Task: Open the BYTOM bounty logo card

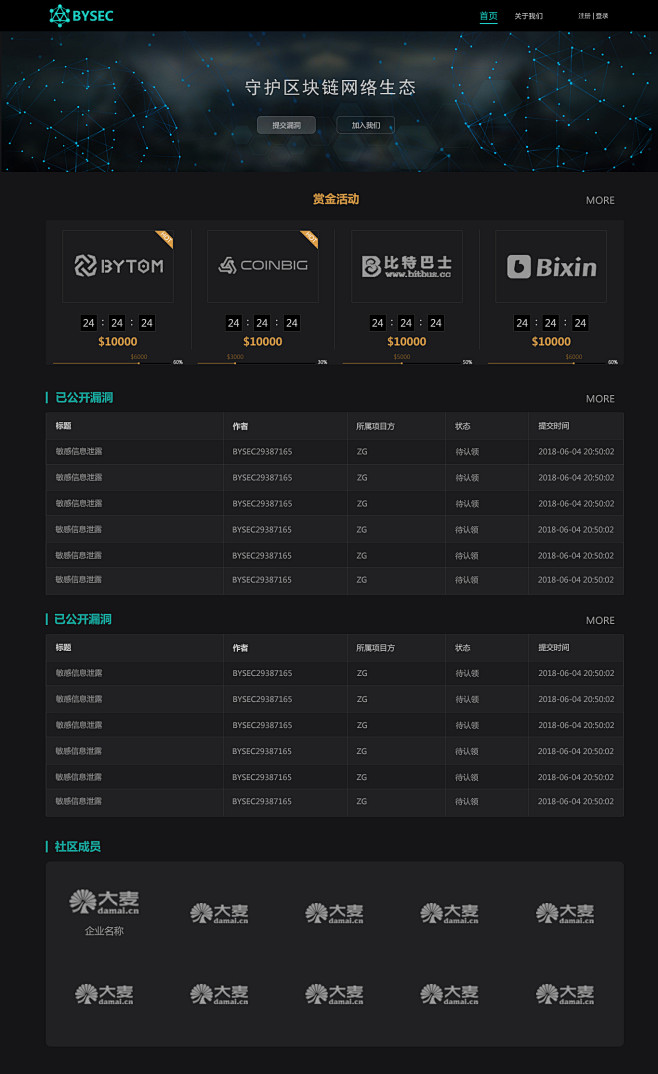Action: point(118,266)
